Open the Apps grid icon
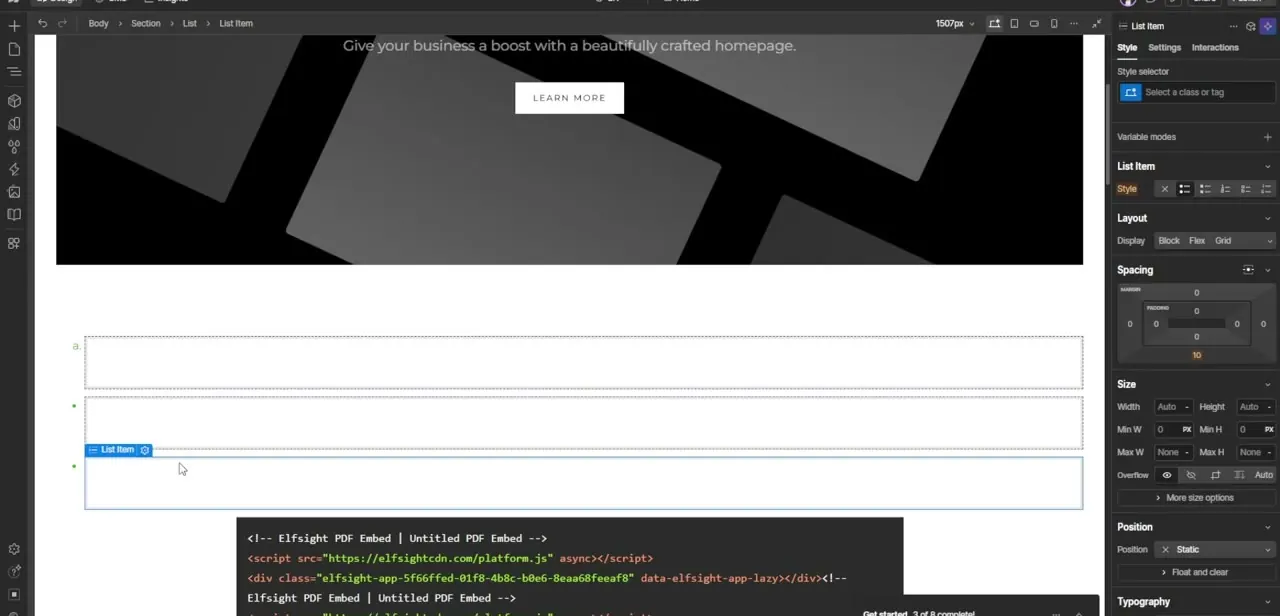Image resolution: width=1280 pixels, height=616 pixels. pos(14,243)
